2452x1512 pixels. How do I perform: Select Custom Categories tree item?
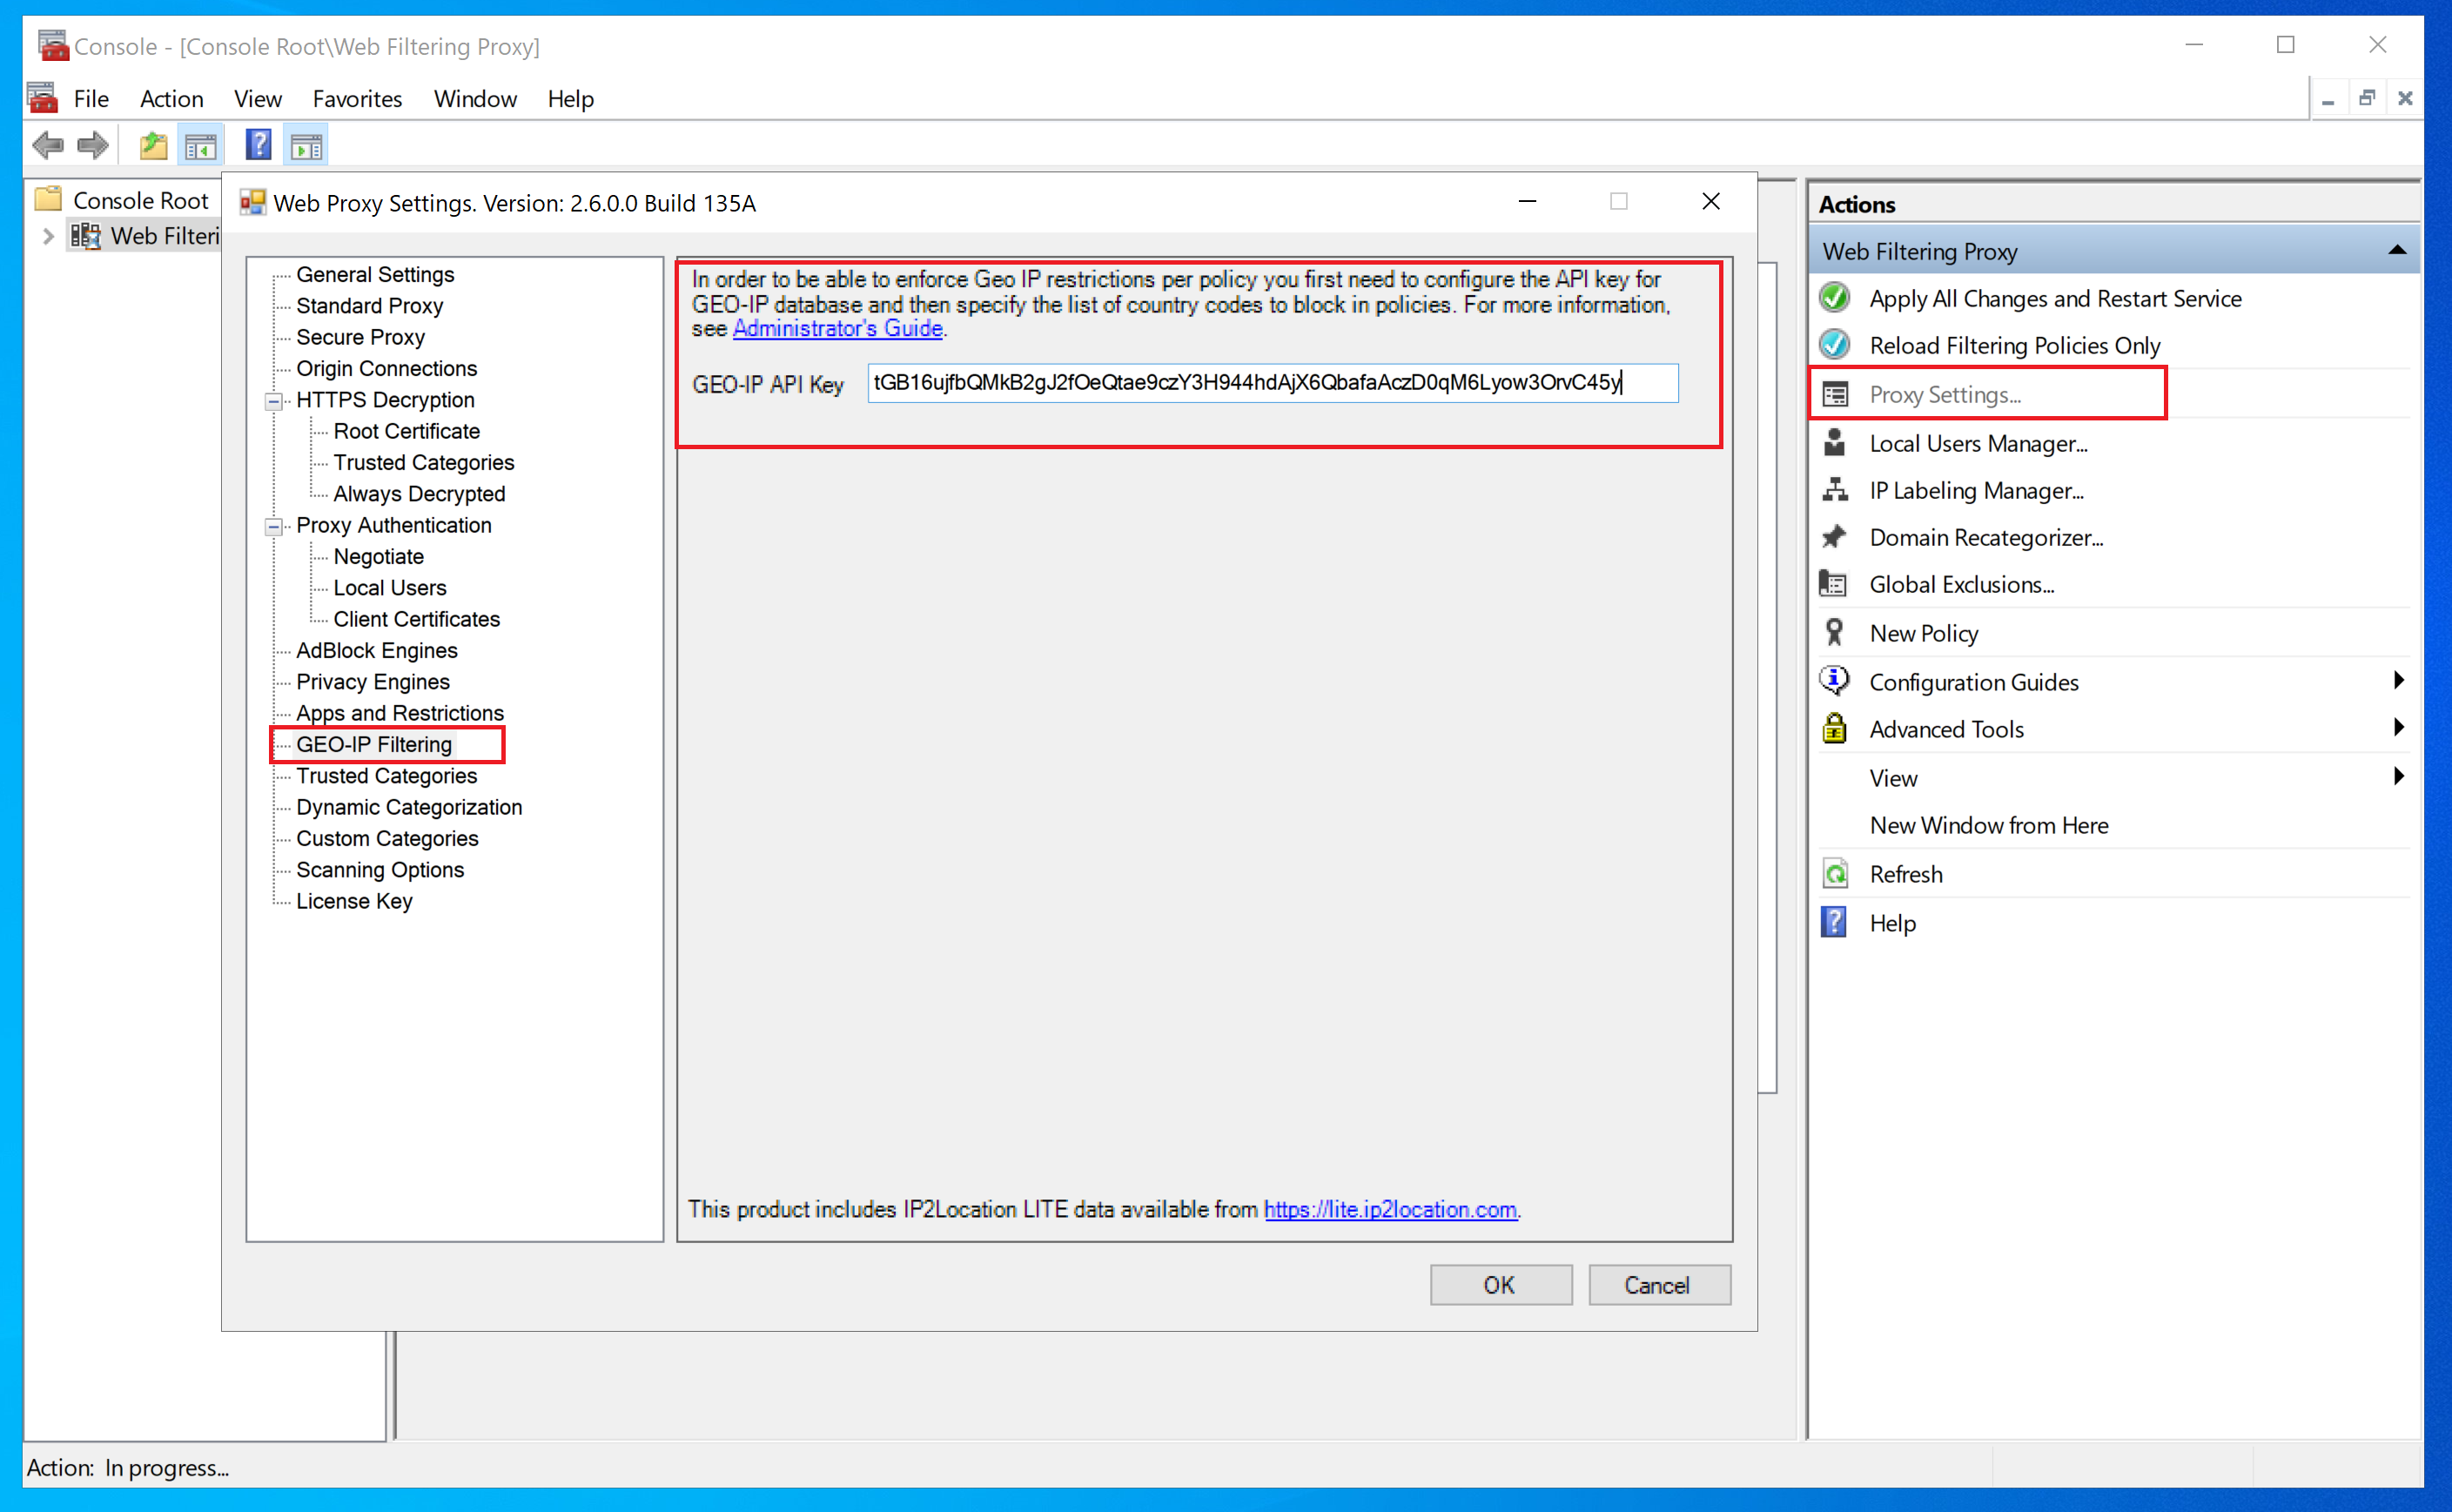click(387, 839)
